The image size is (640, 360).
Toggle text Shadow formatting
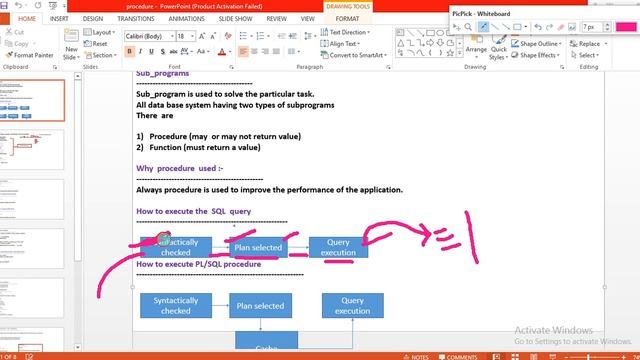pyautogui.click(x=162, y=51)
